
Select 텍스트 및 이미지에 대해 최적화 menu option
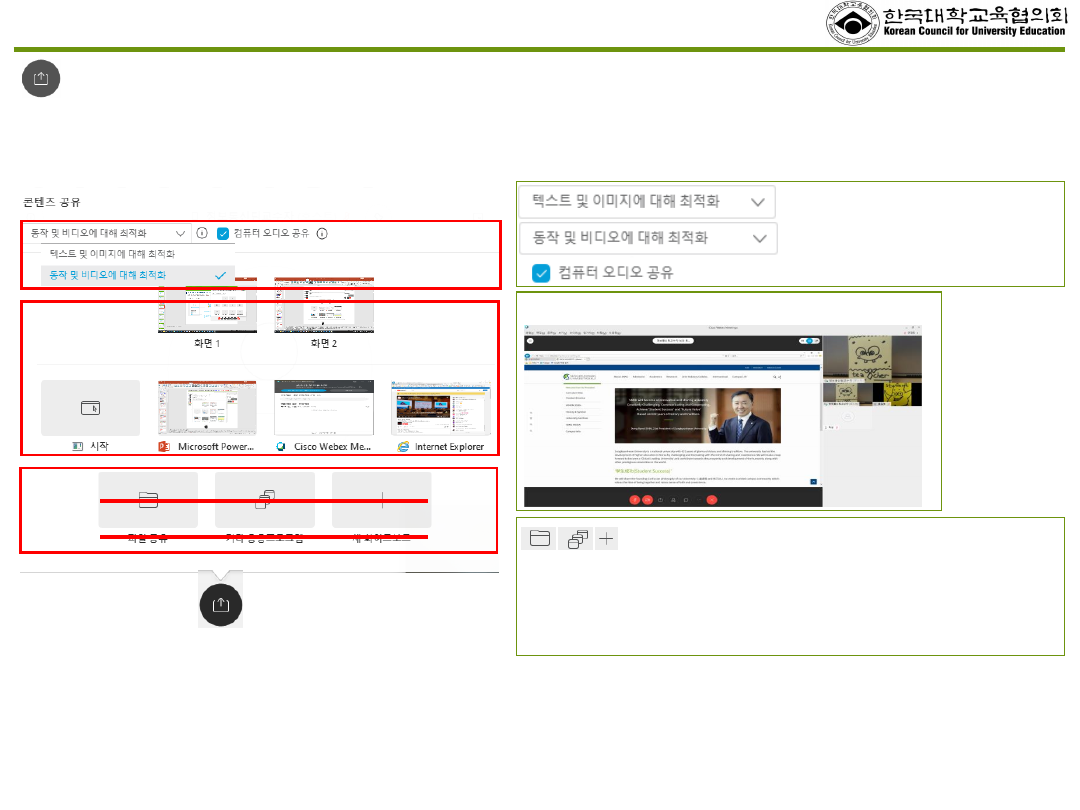pos(119,254)
